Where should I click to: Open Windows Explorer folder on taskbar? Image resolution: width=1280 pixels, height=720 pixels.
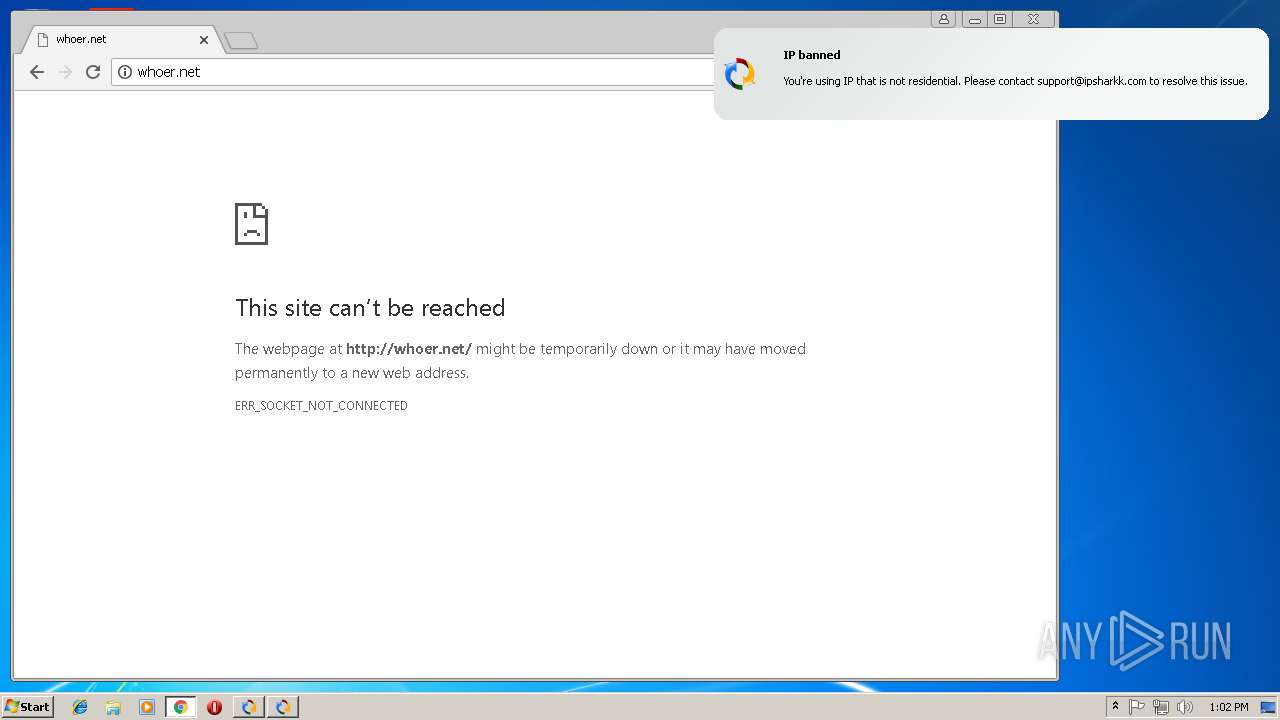113,707
